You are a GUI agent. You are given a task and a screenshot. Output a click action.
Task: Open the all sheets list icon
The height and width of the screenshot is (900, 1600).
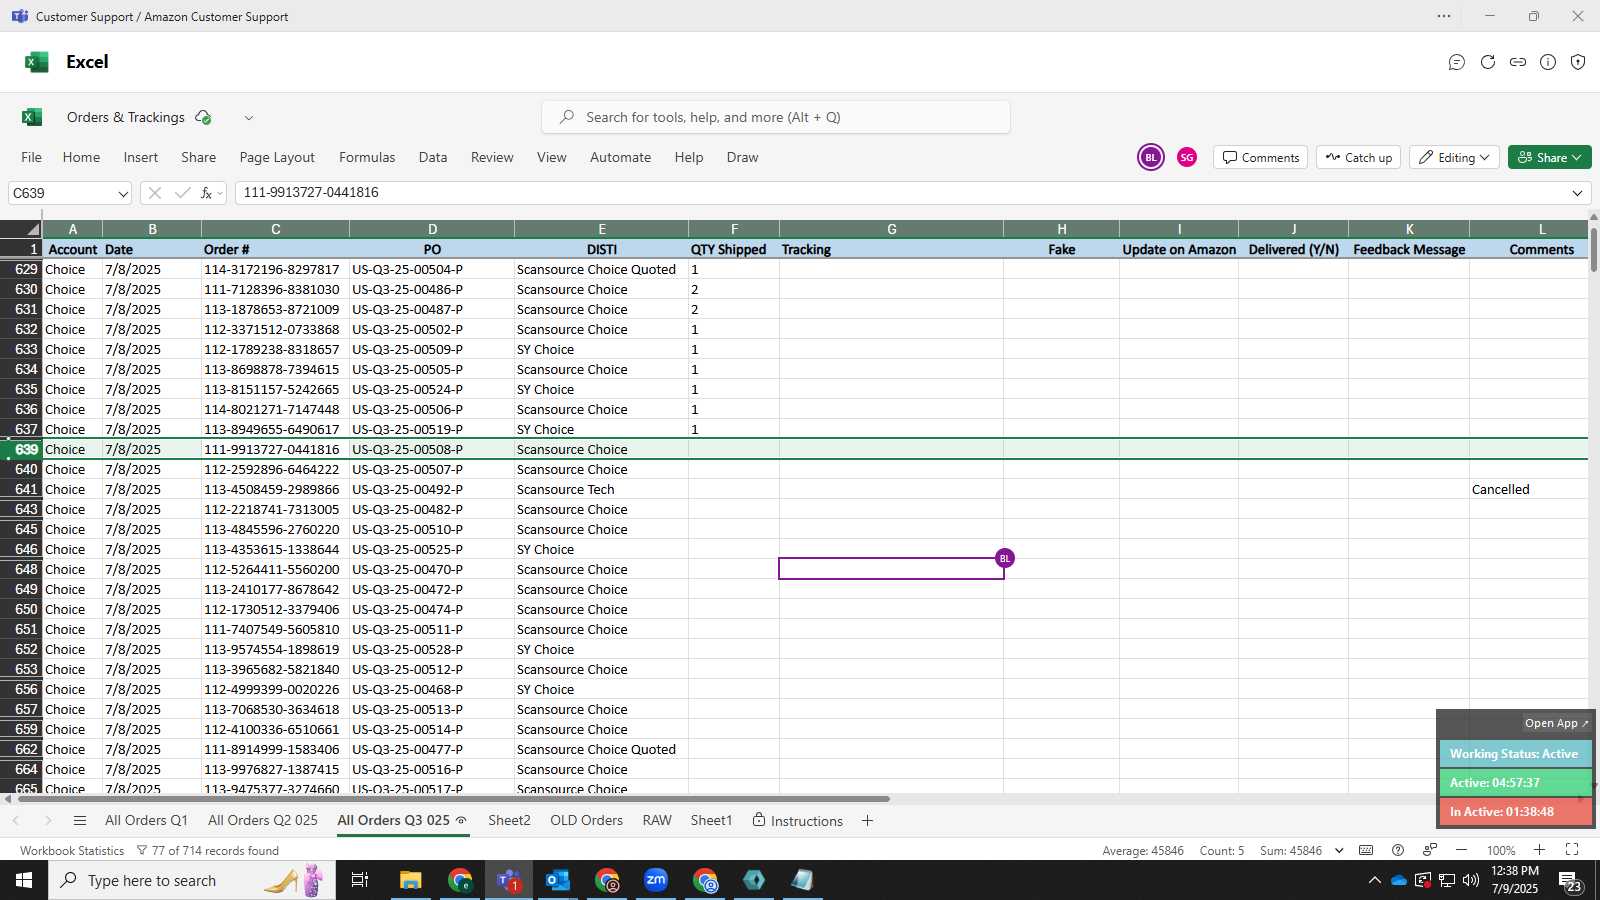[x=80, y=821]
